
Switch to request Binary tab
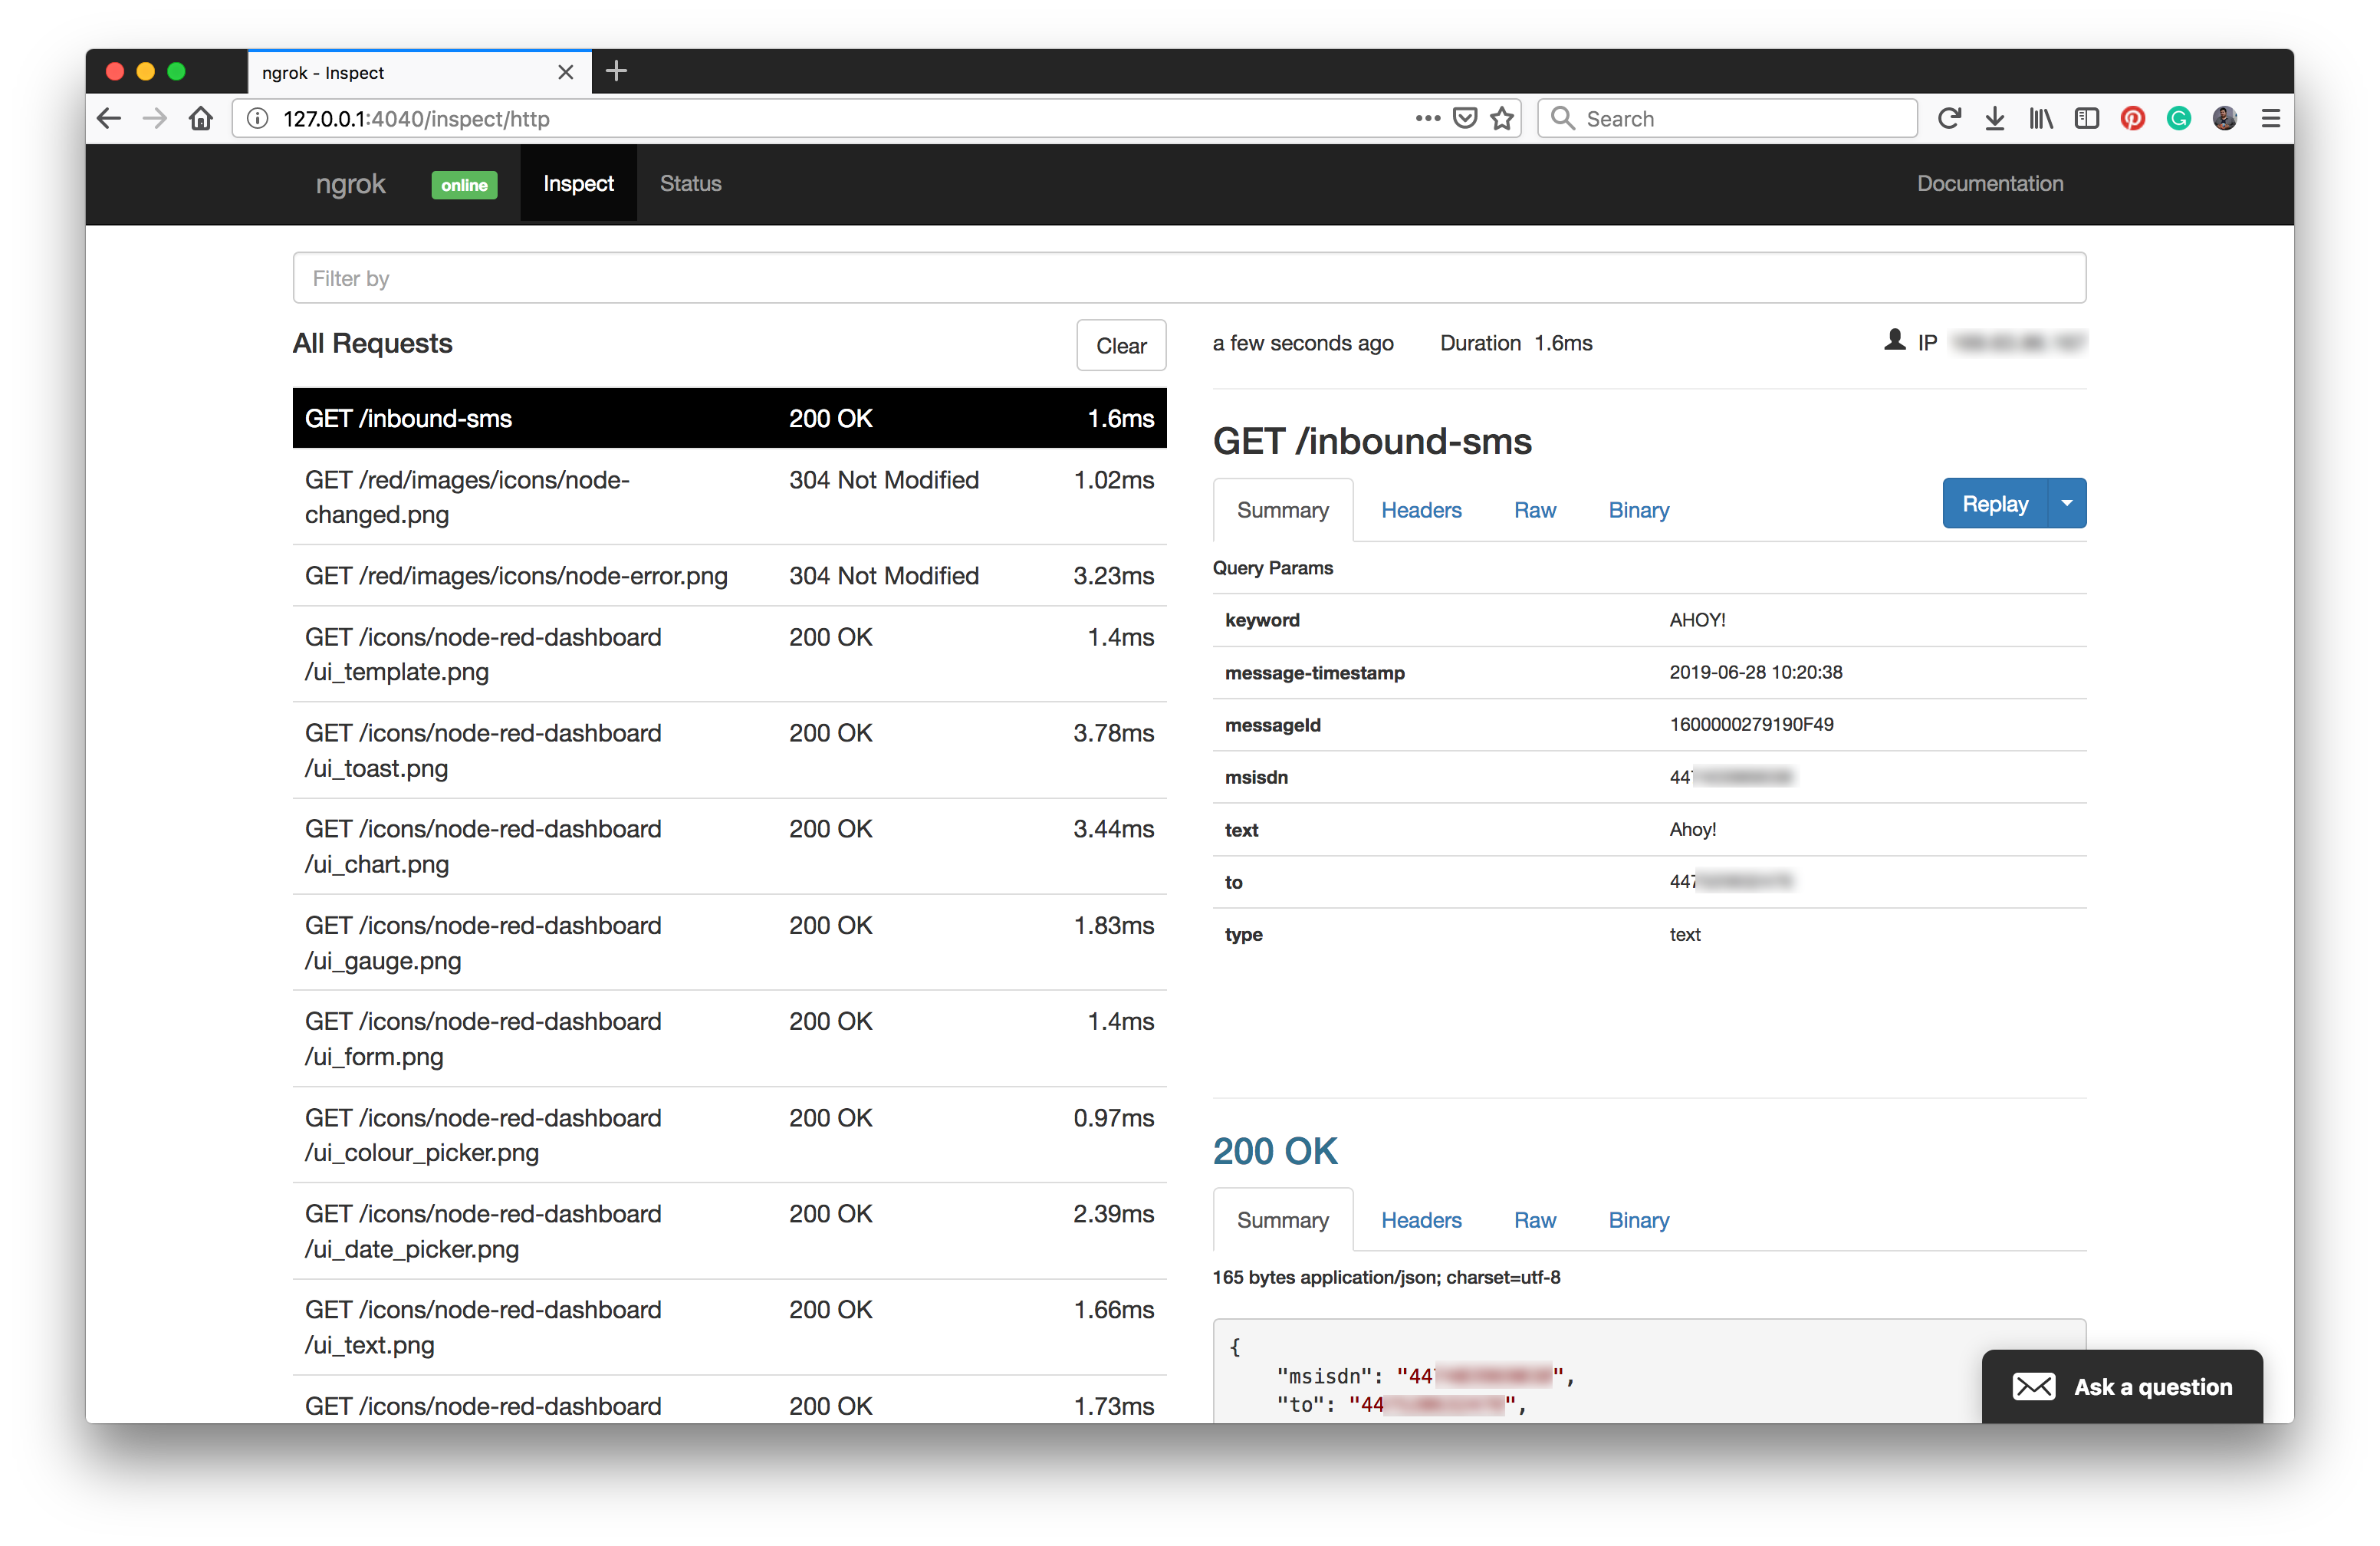click(x=1639, y=510)
